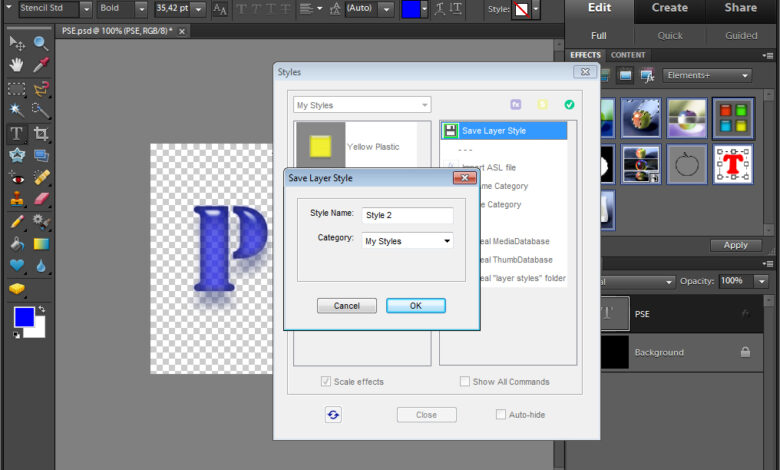Select the Eyedropper tool
This screenshot has height=470, width=780.
(41, 65)
